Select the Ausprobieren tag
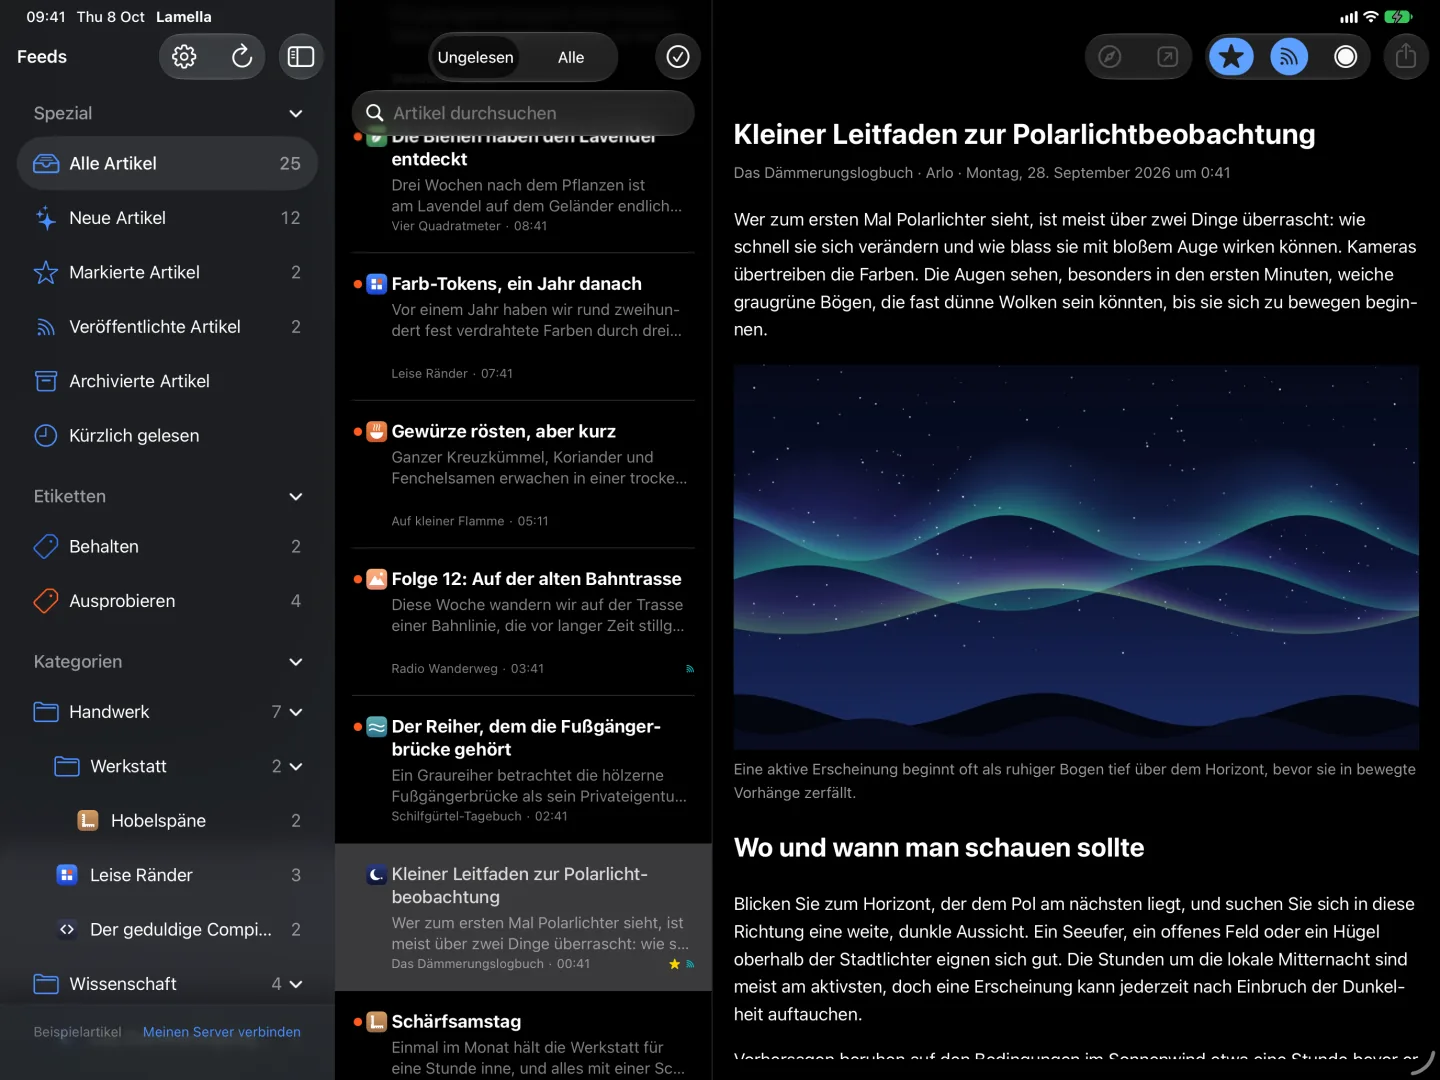Viewport: 1440px width, 1080px height. point(167,601)
